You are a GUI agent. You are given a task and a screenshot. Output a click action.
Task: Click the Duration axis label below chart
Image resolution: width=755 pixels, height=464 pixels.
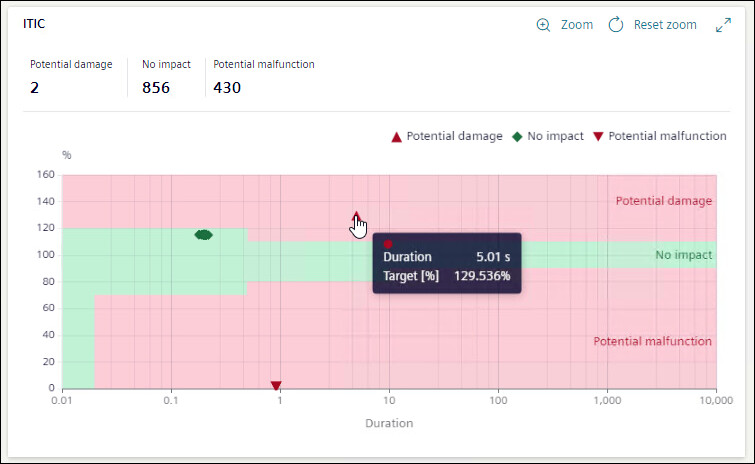coord(389,423)
